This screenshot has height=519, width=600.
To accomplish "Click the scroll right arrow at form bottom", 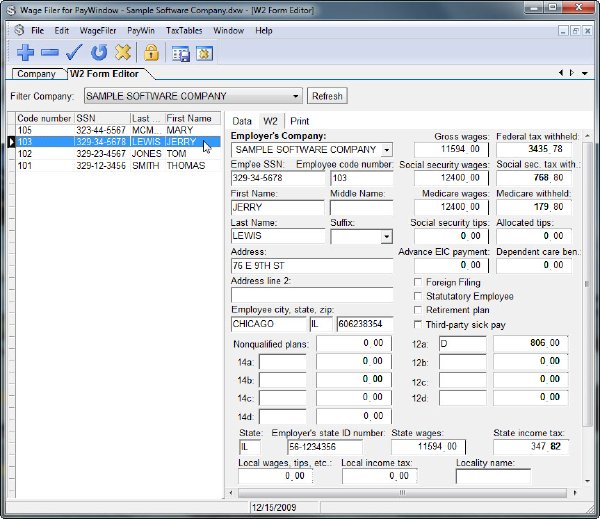I will point(575,493).
